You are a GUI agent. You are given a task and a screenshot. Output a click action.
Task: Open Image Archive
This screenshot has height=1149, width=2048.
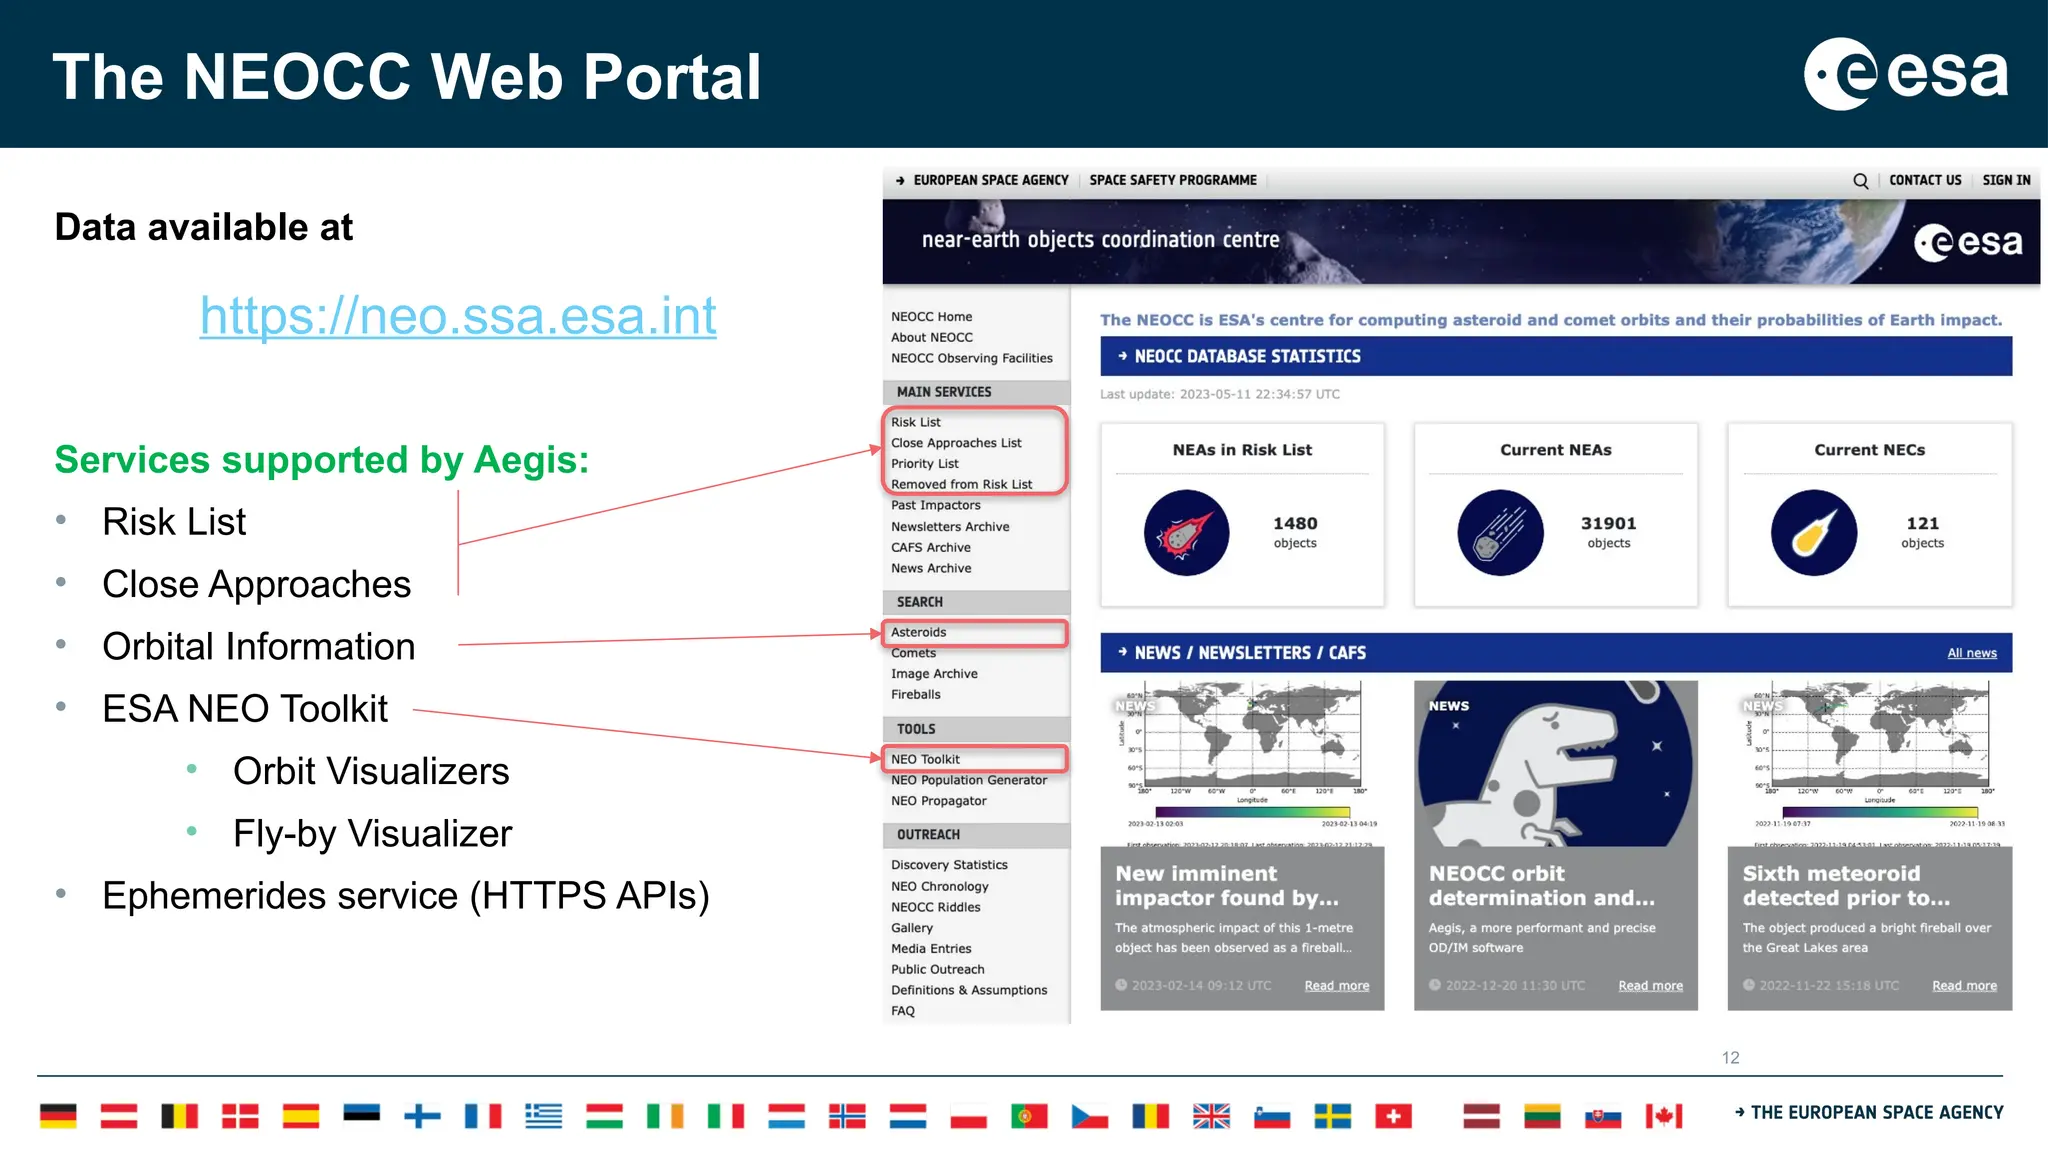(934, 674)
